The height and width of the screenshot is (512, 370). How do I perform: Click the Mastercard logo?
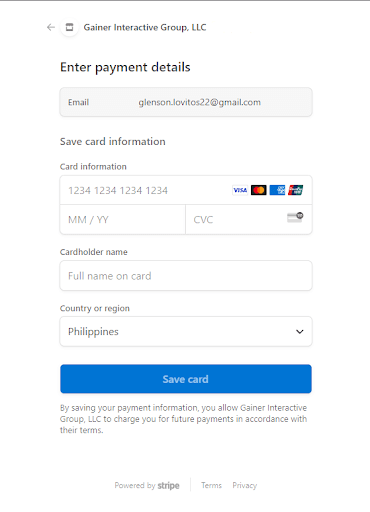[259, 190]
